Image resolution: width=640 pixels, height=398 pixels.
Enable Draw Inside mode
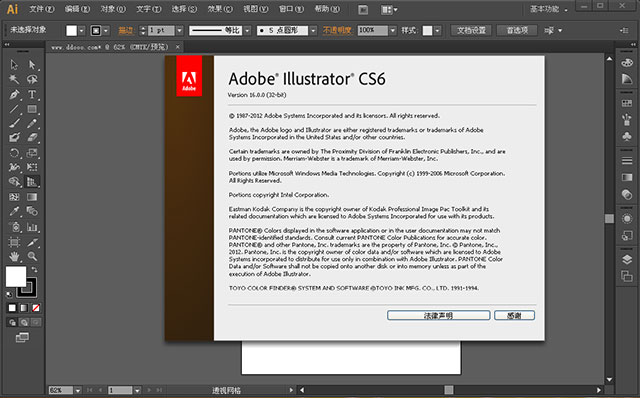36,322
